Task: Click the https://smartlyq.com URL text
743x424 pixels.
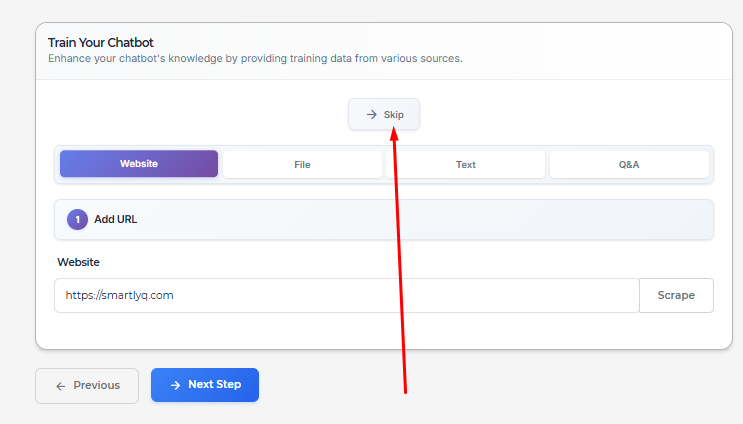Action: [x=119, y=295]
